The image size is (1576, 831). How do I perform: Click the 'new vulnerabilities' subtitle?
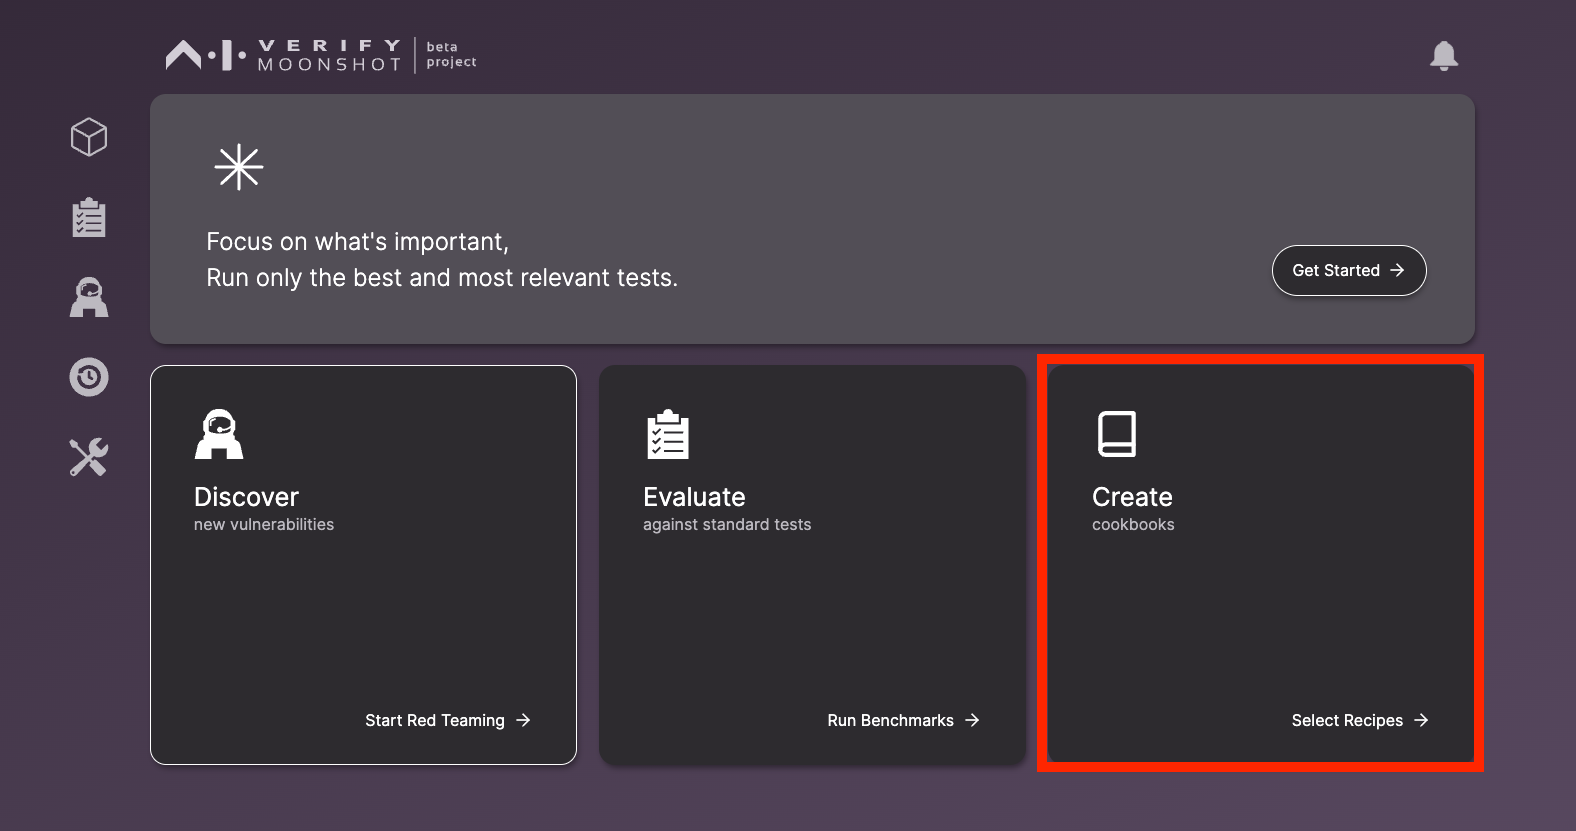coord(264,524)
